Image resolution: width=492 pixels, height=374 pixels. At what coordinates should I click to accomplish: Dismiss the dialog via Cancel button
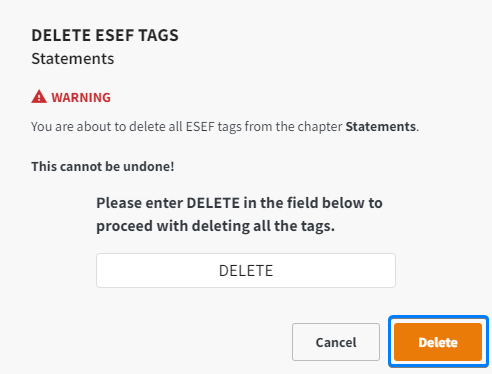pyautogui.click(x=336, y=342)
